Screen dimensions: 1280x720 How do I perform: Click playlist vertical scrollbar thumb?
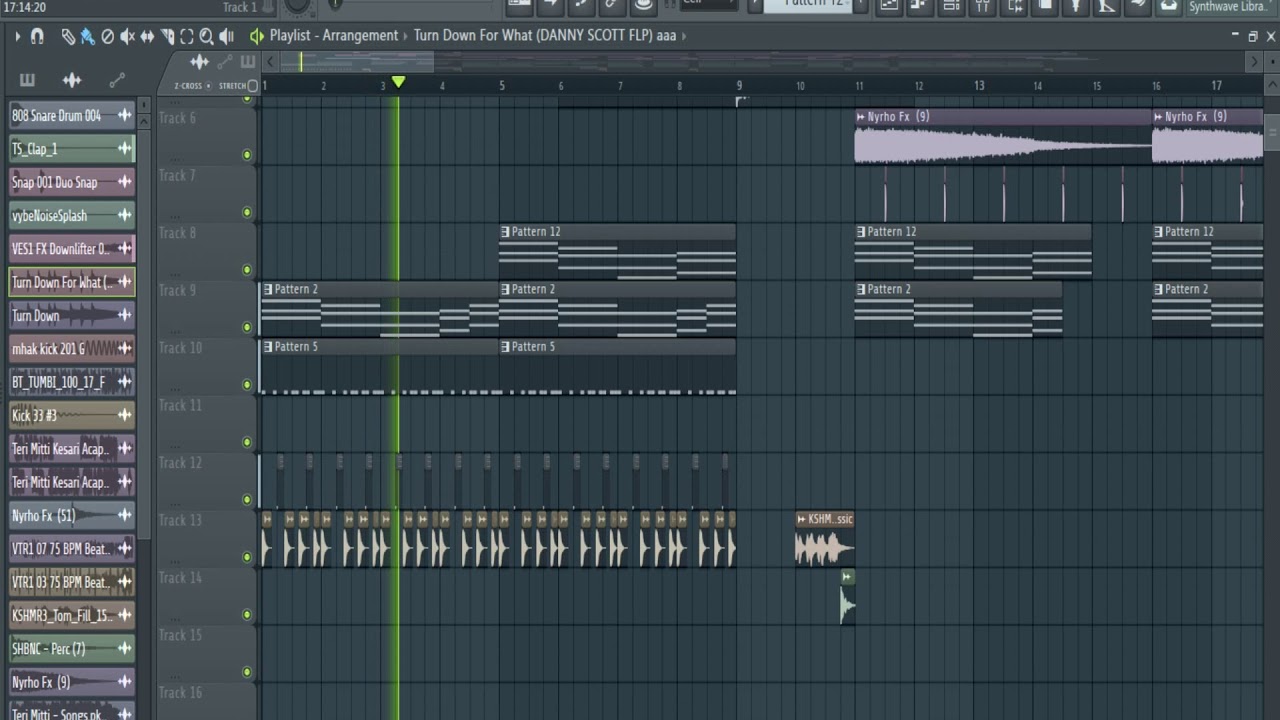click(1271, 130)
